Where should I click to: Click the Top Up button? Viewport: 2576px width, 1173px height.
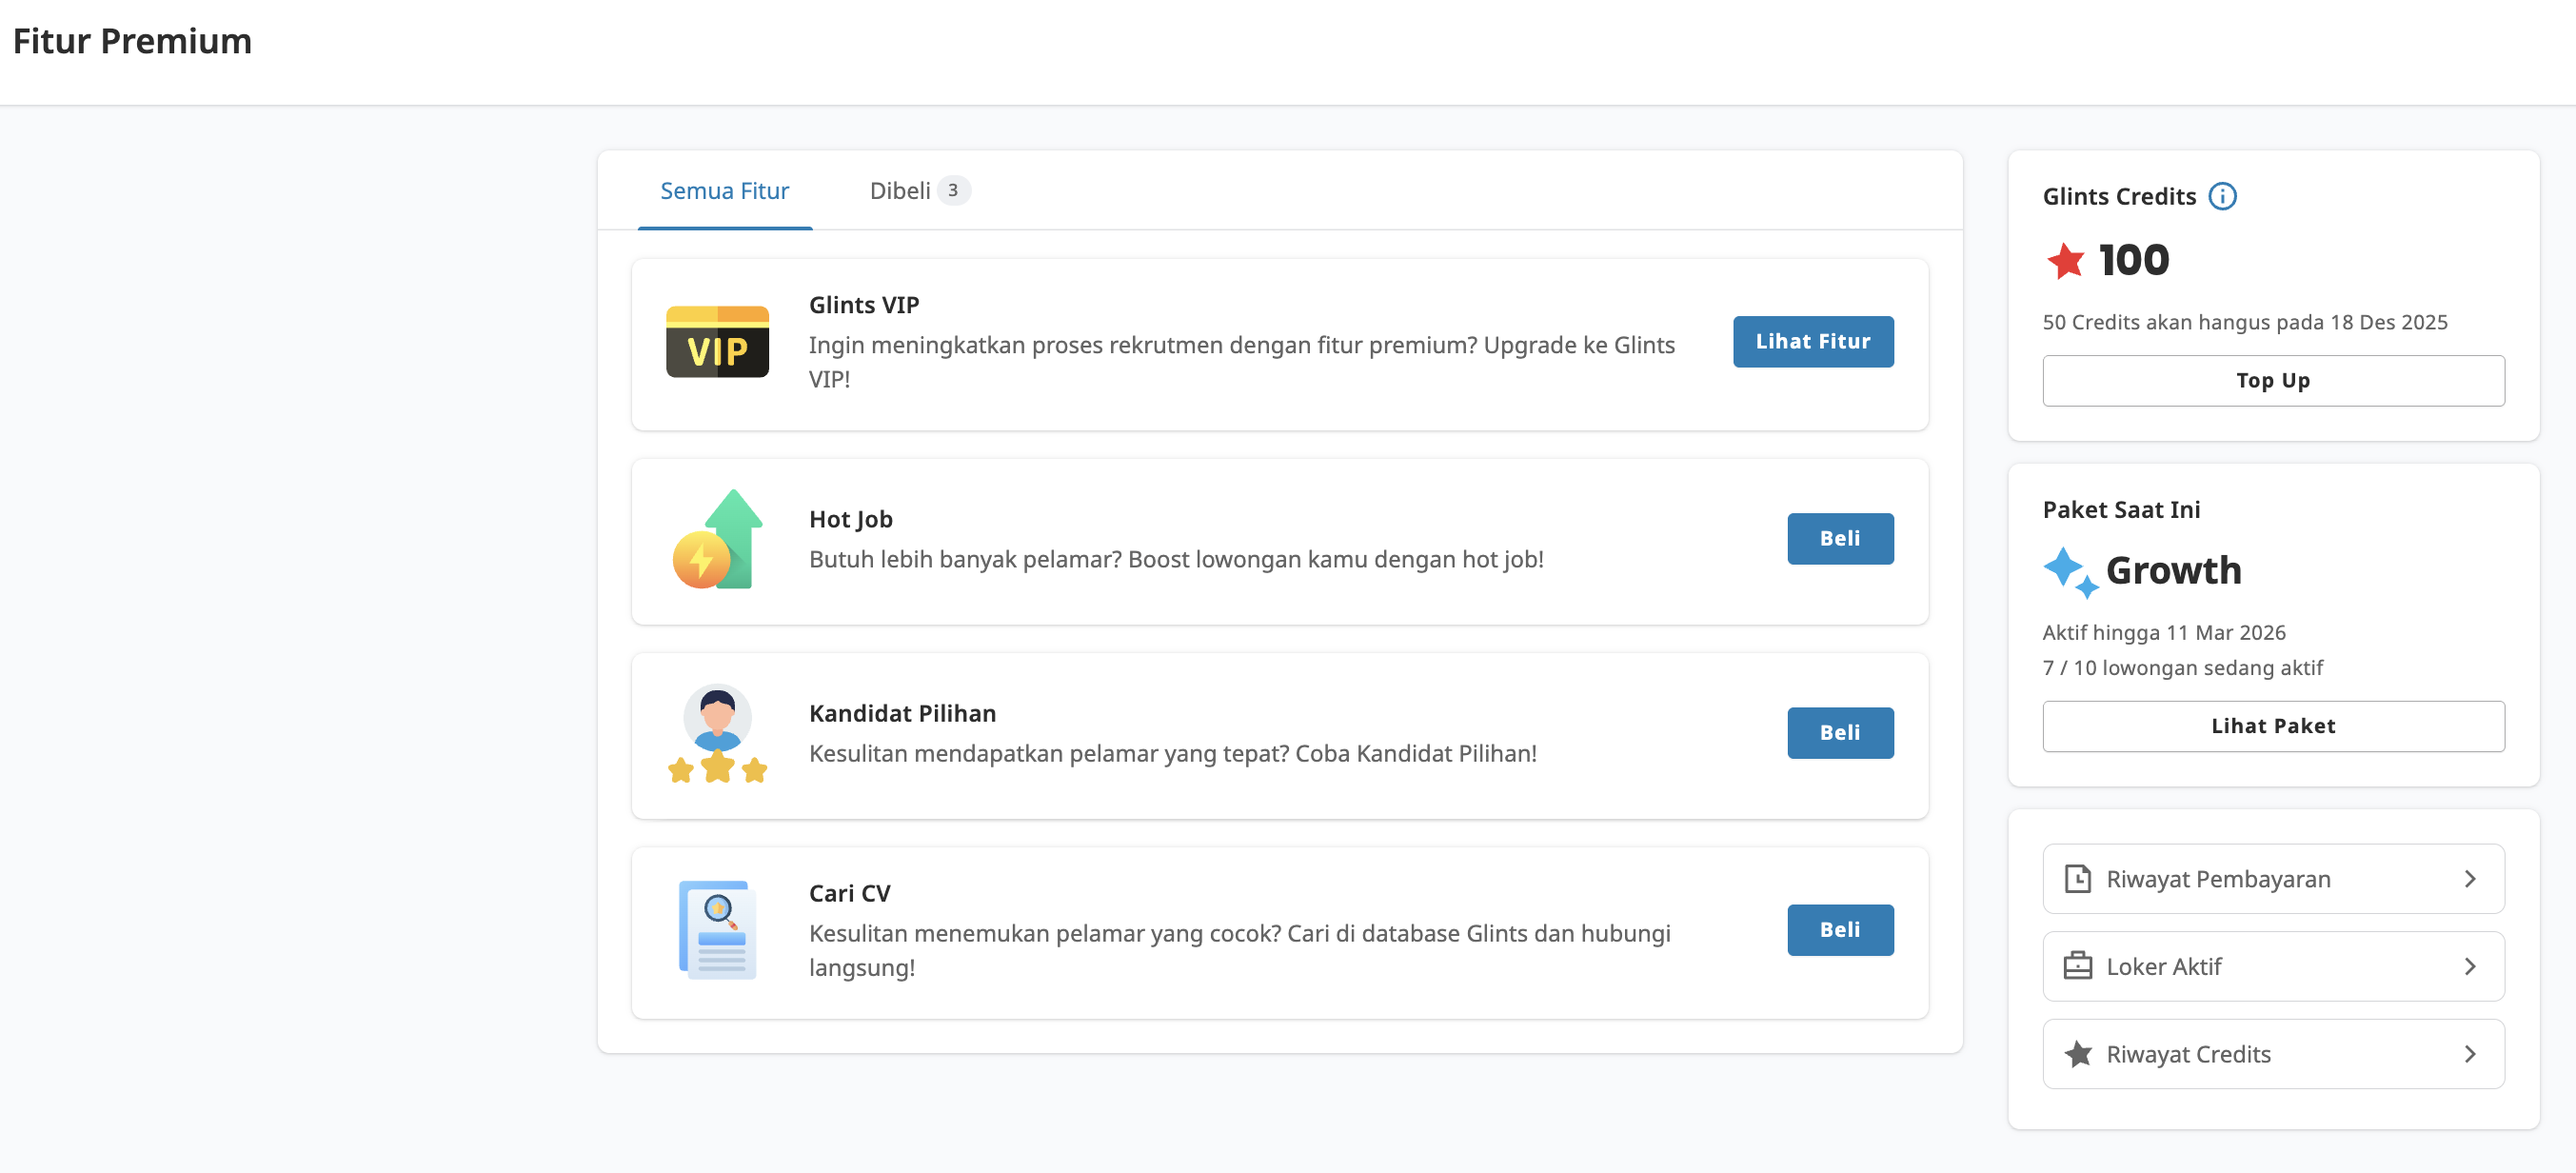(2272, 380)
